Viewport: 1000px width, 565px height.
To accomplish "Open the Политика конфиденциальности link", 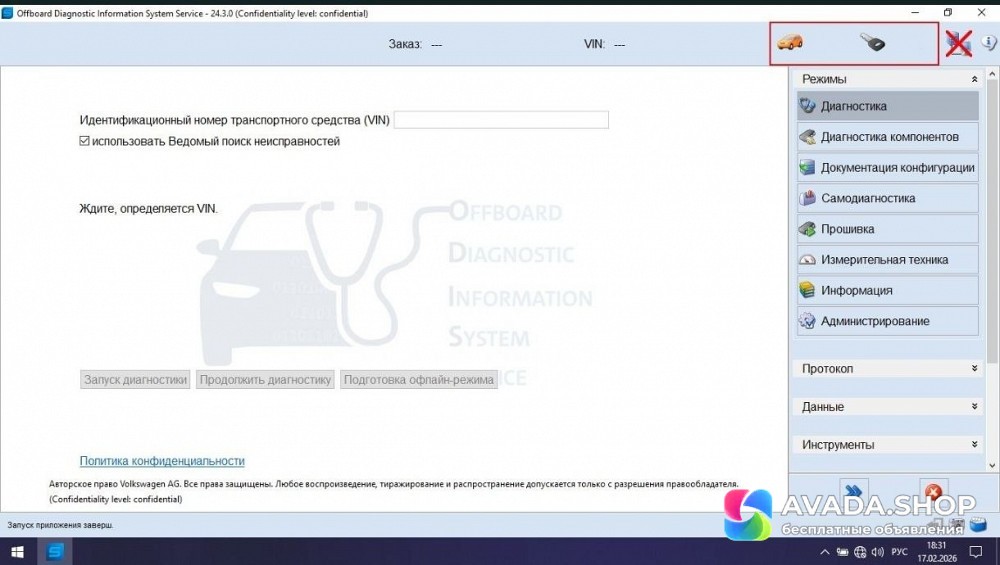I will tap(162, 461).
